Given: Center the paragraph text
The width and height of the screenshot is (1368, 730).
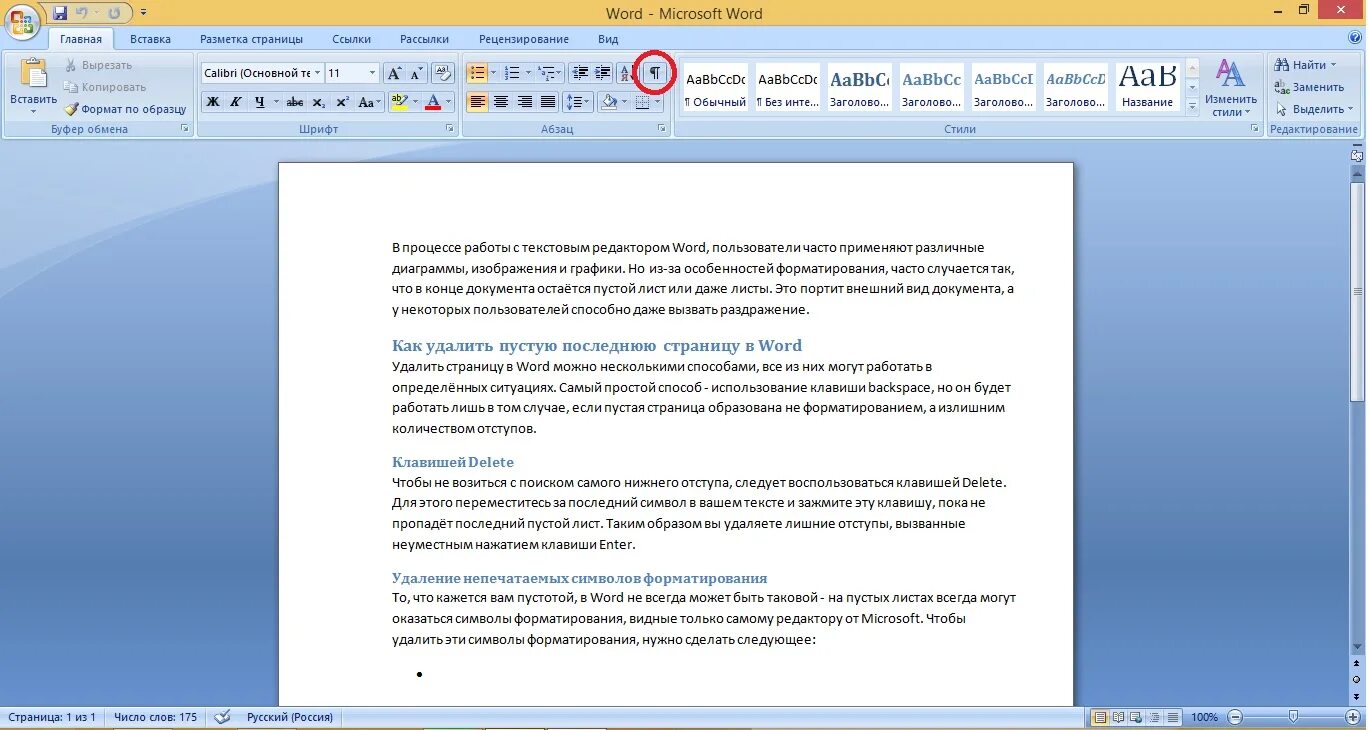Looking at the screenshot, I should click(501, 102).
